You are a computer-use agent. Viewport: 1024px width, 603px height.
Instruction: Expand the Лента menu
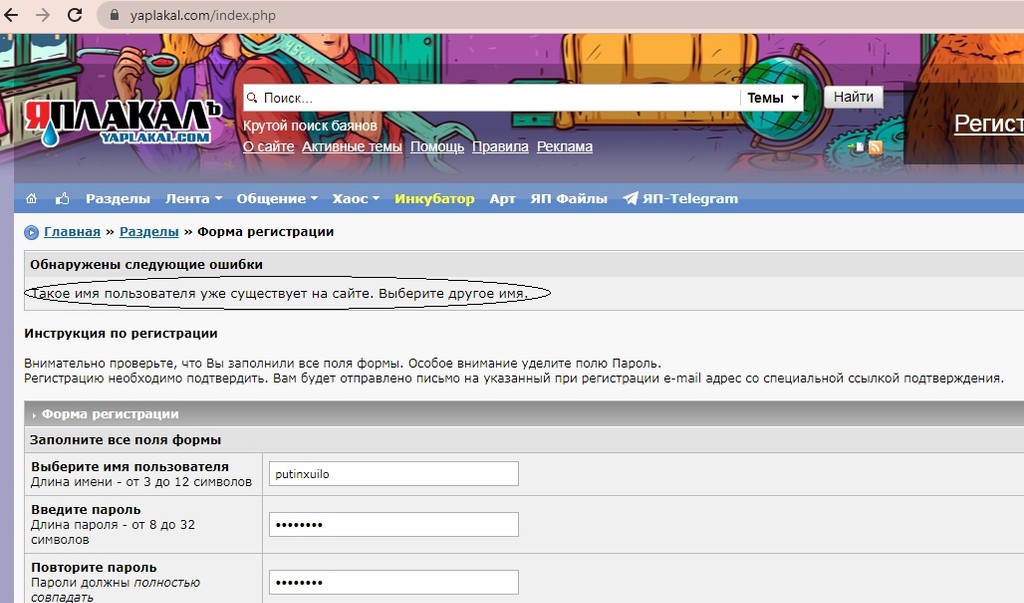(193, 199)
